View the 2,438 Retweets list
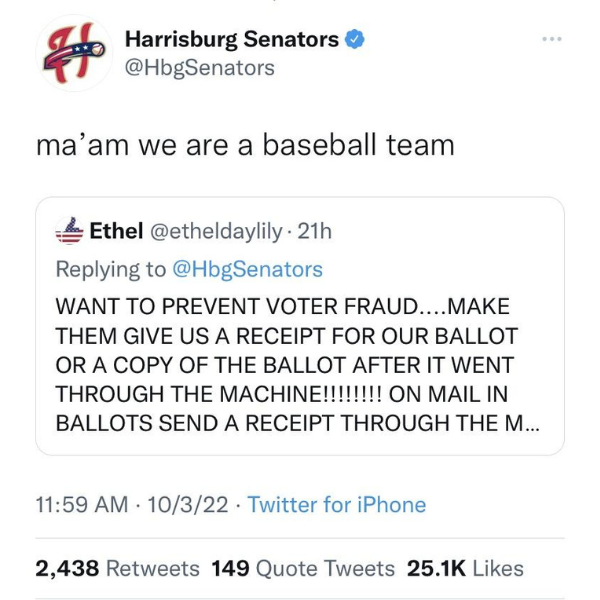 coord(117,568)
